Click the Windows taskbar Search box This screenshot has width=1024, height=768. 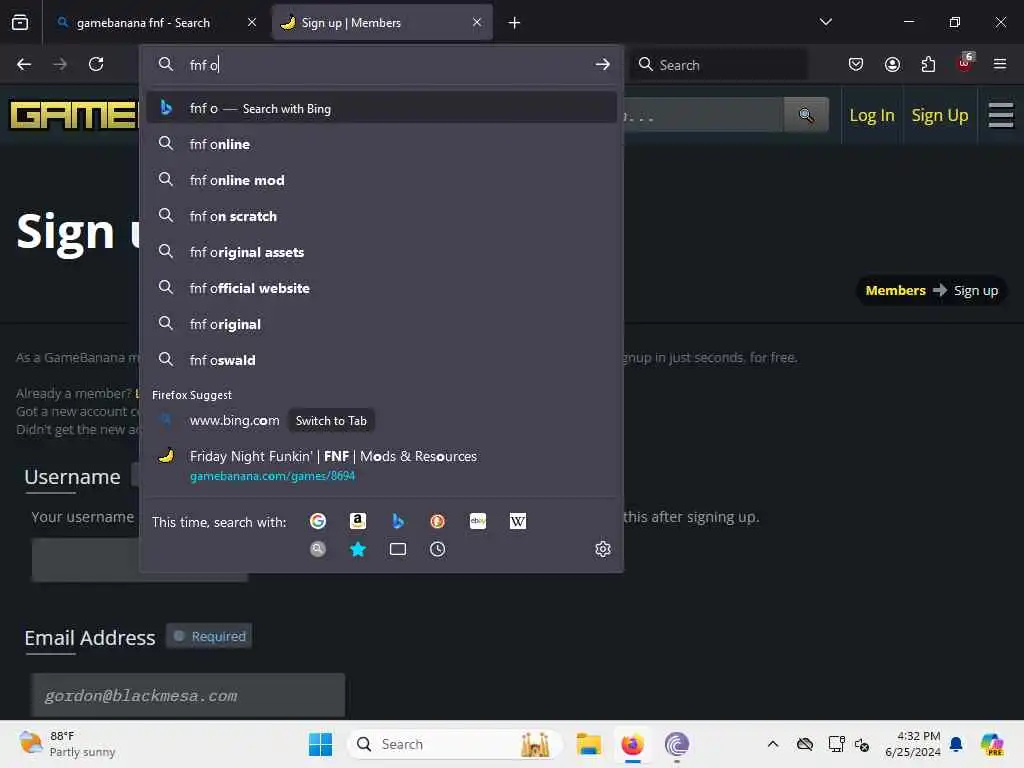click(x=455, y=744)
